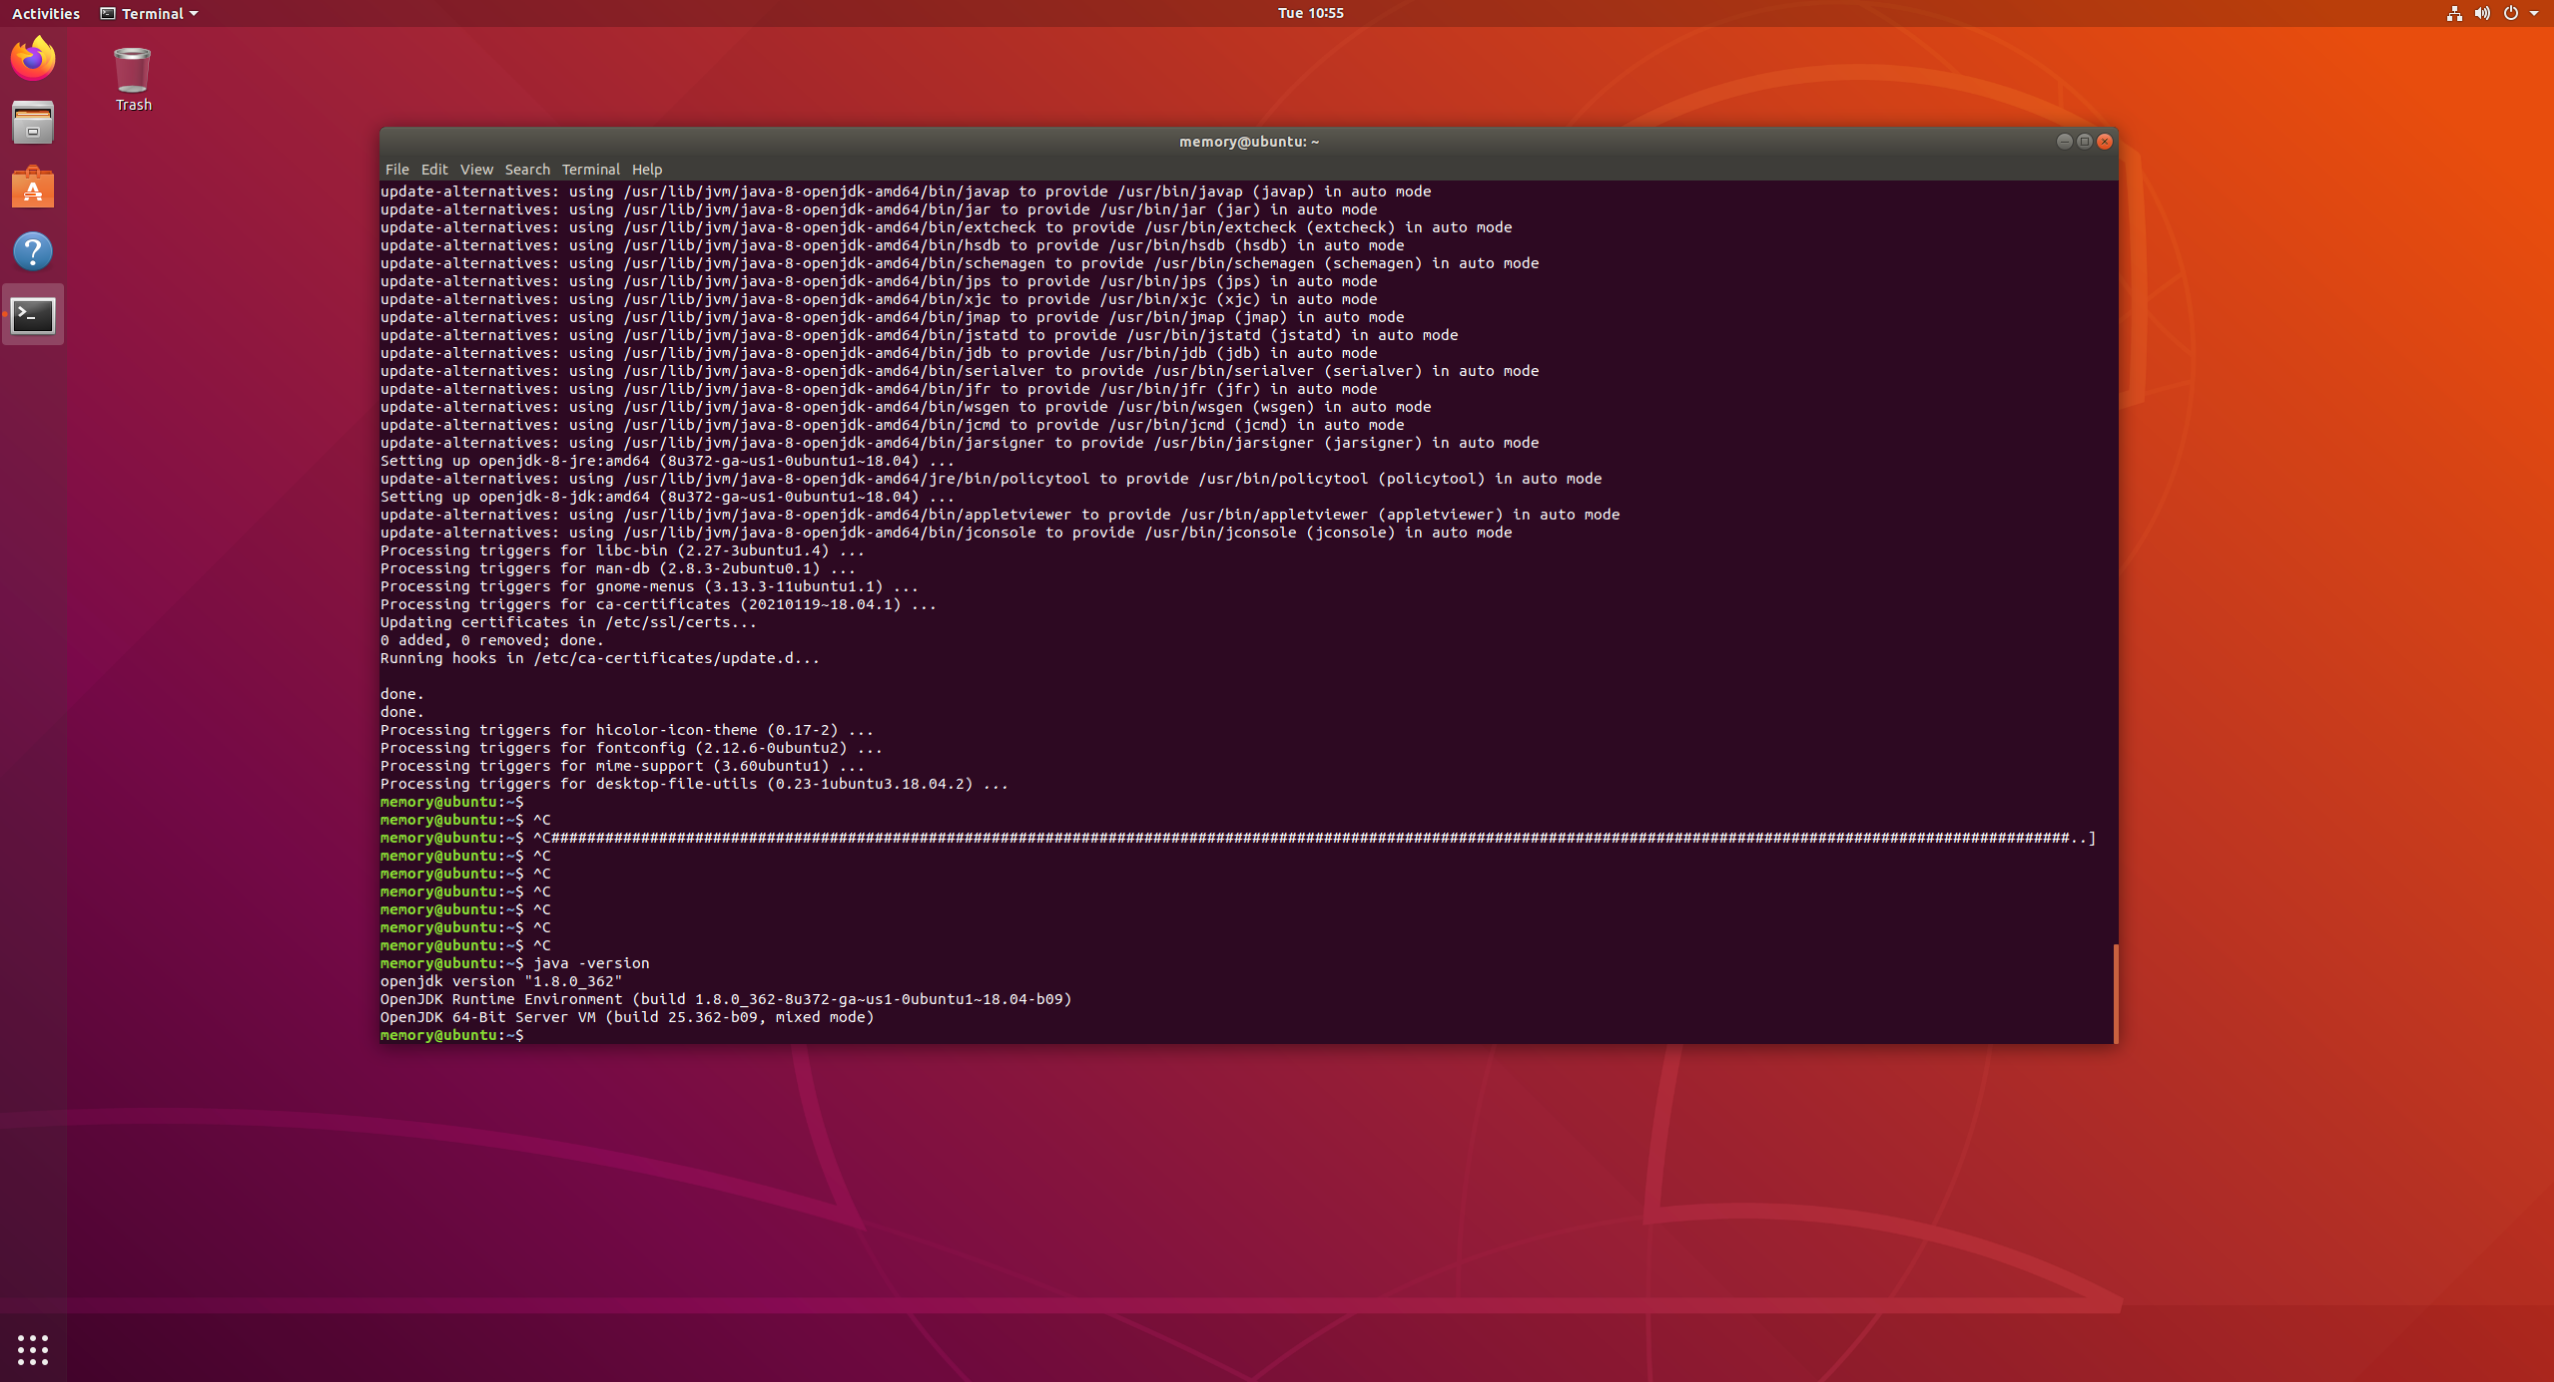Open Firefox from the dock
The height and width of the screenshot is (1382, 2554).
click(33, 58)
